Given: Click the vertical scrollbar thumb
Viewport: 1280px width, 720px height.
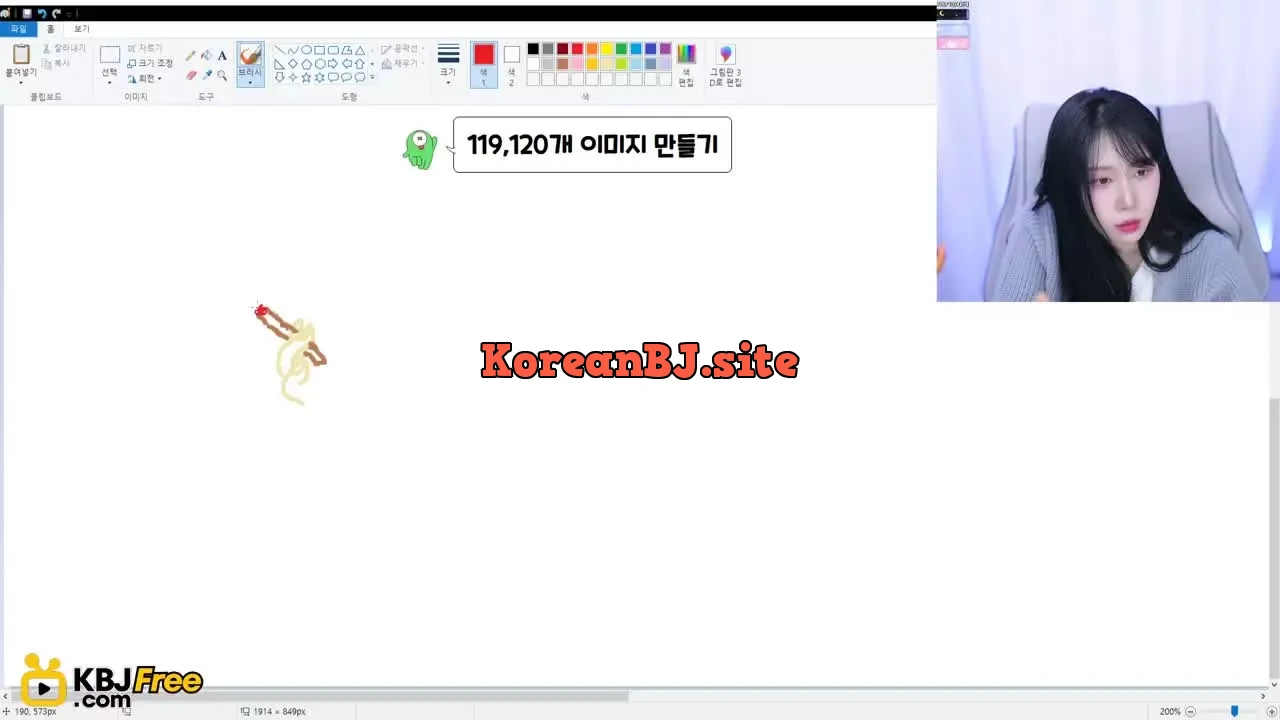Looking at the screenshot, I should coord(1274,540).
